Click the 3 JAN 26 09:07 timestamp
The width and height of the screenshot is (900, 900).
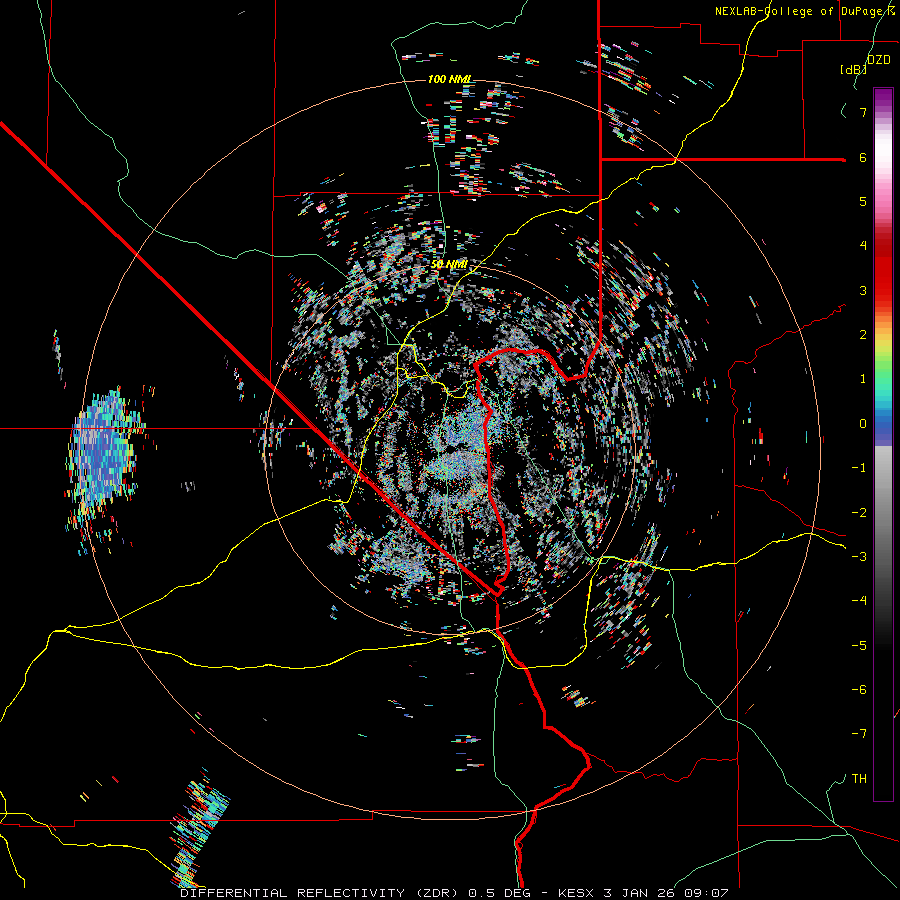666,893
